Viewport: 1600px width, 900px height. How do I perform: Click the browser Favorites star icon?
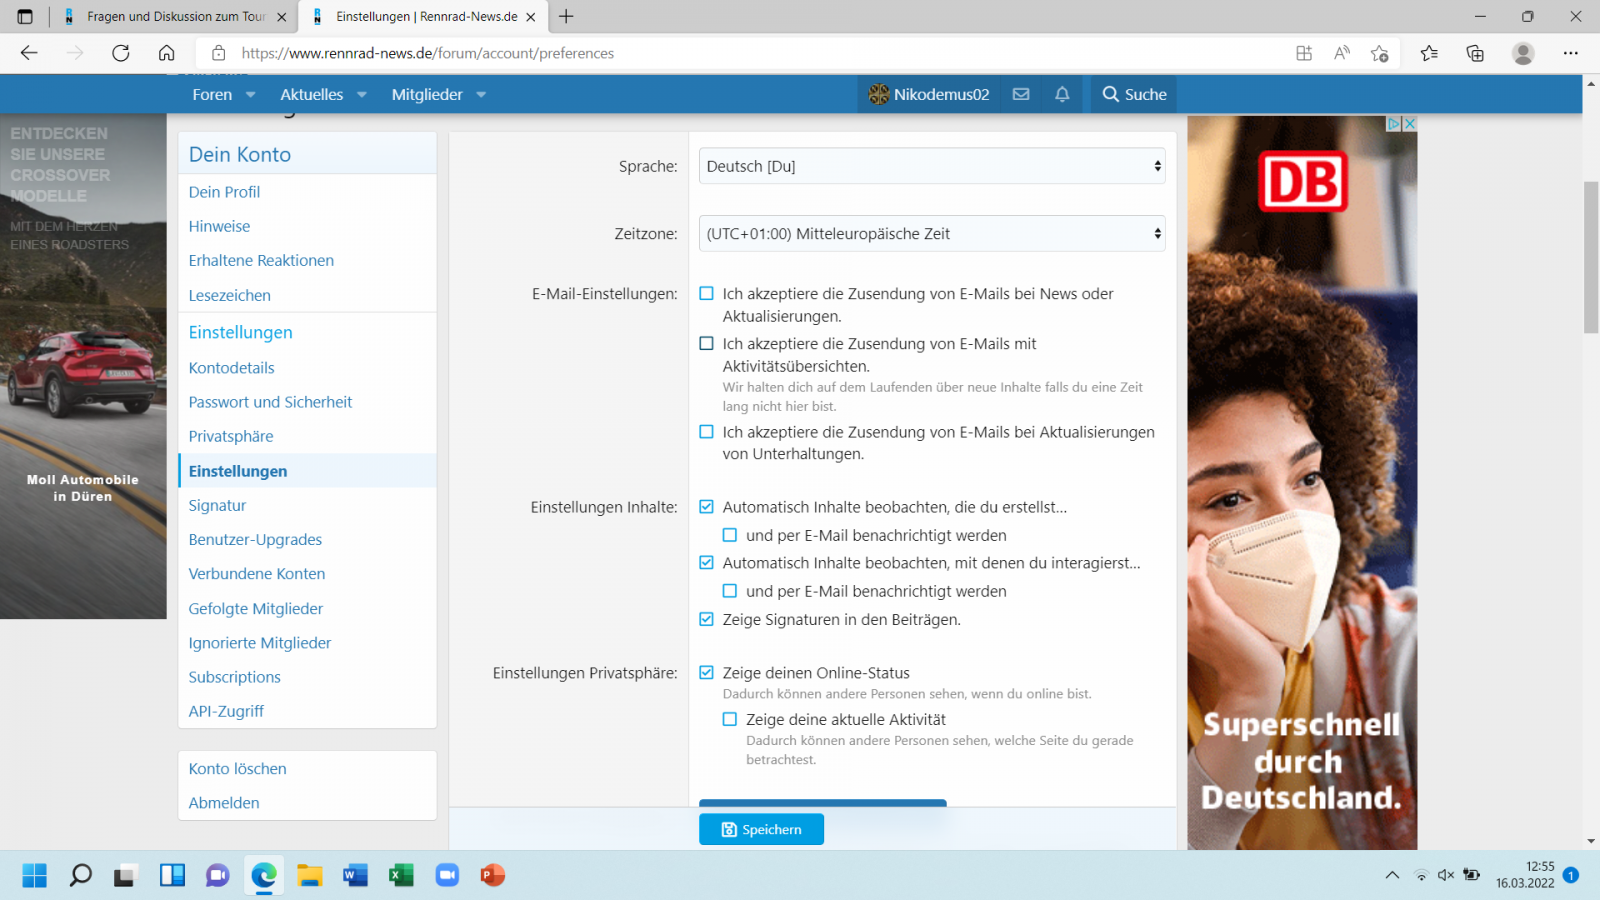[1429, 53]
